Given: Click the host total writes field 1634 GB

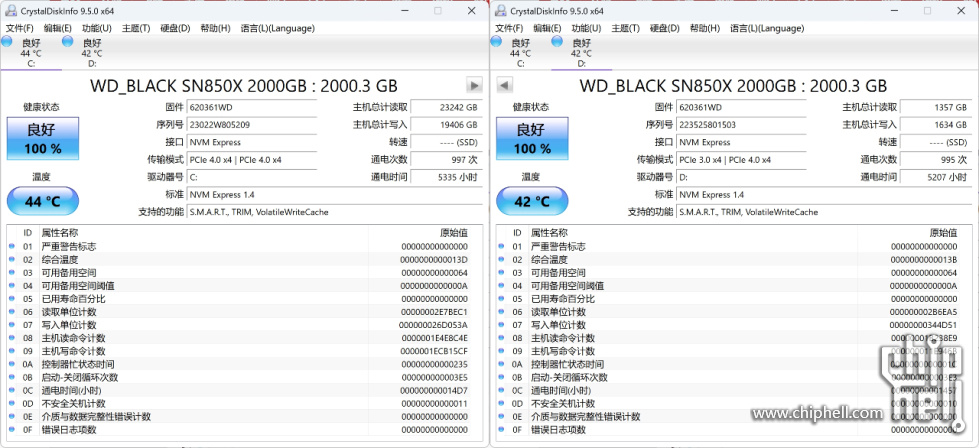Looking at the screenshot, I should [936, 125].
